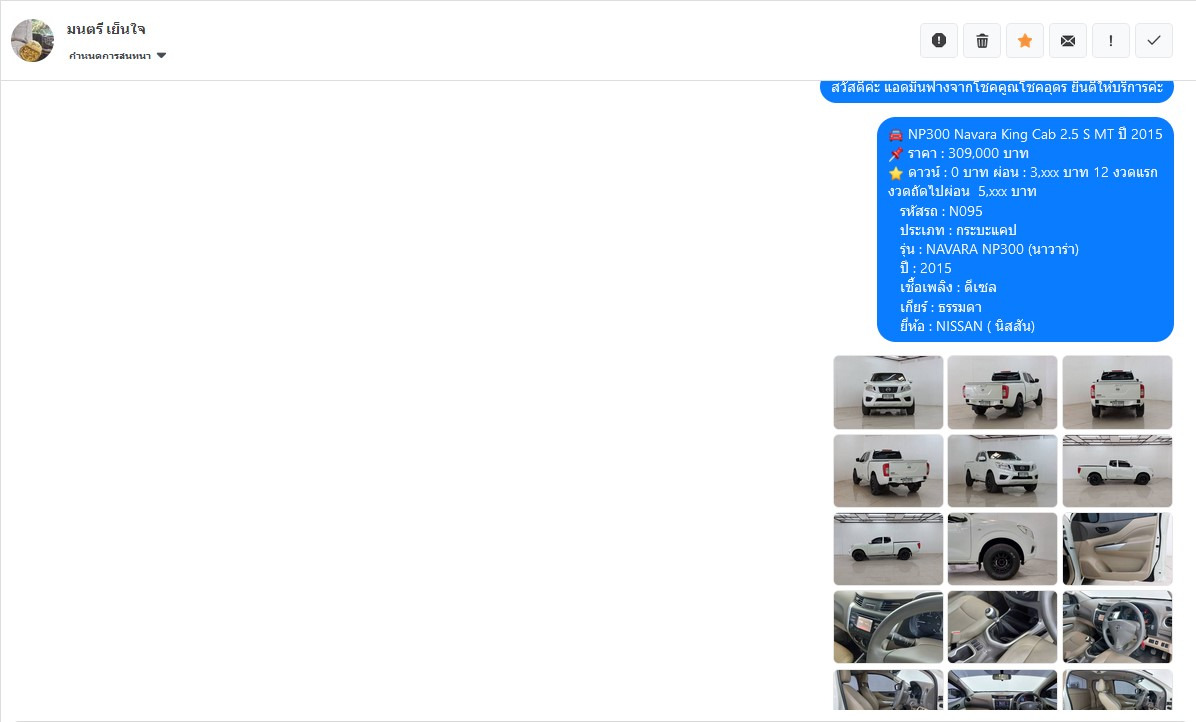This screenshot has width=1196, height=722.
Task: Open the rear-view tailgate truck photo
Action: [1117, 392]
